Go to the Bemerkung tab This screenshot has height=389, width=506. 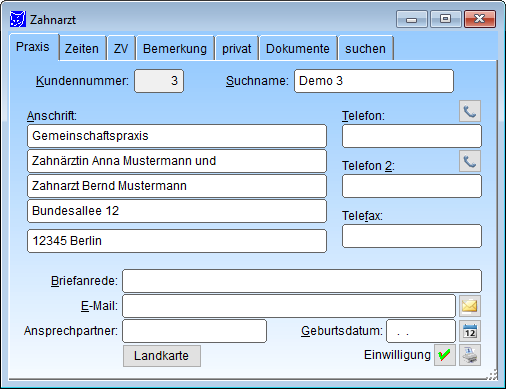(175, 49)
